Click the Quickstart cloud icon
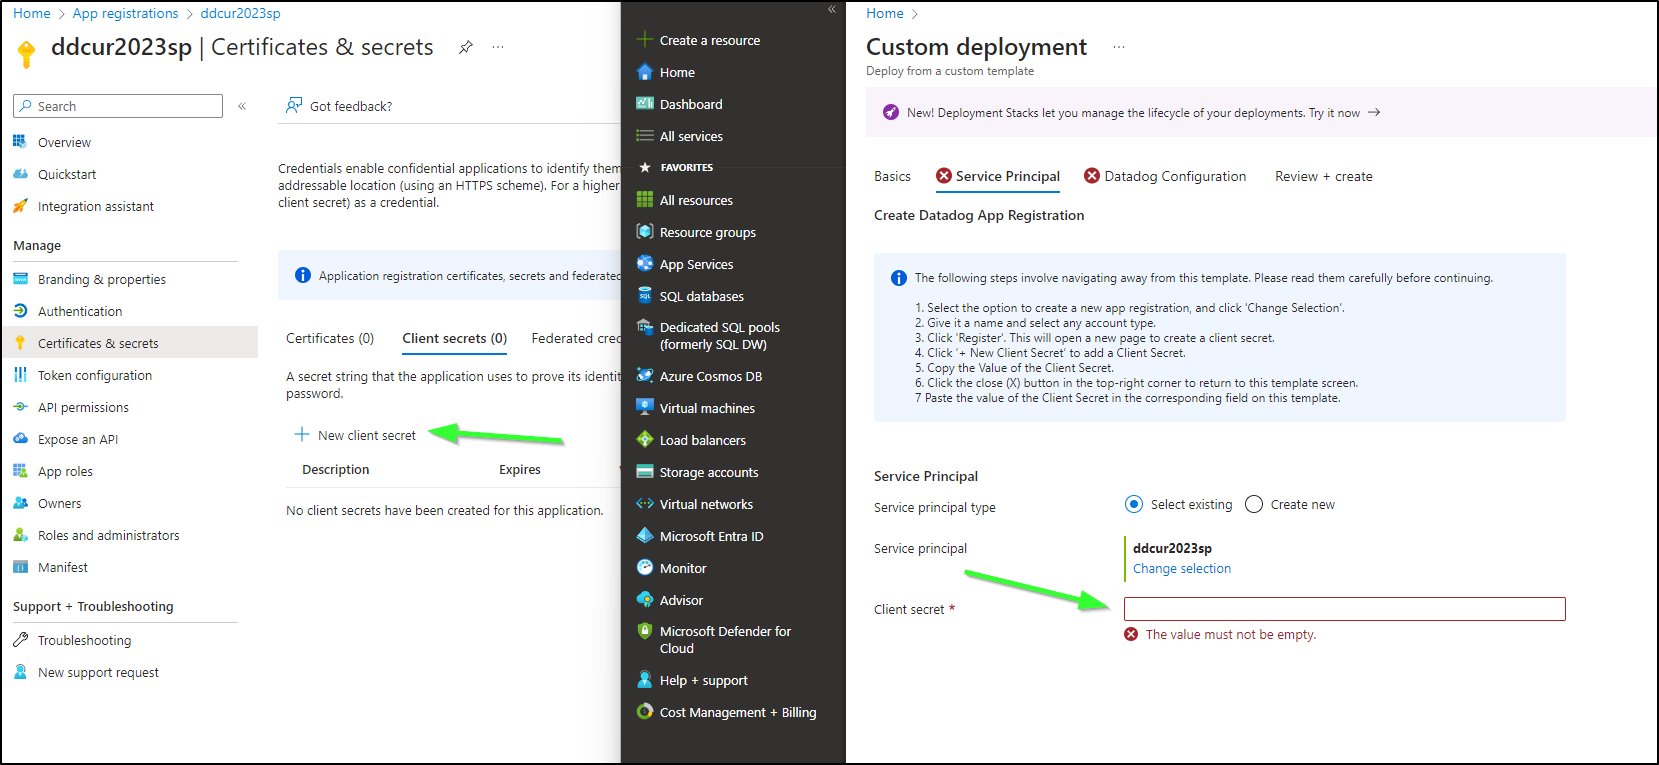Viewport: 1659px width, 765px height. [x=20, y=174]
